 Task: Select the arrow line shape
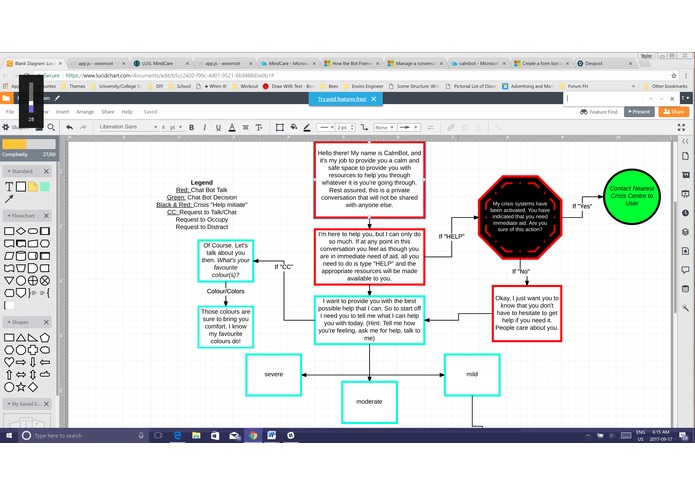tap(9, 199)
